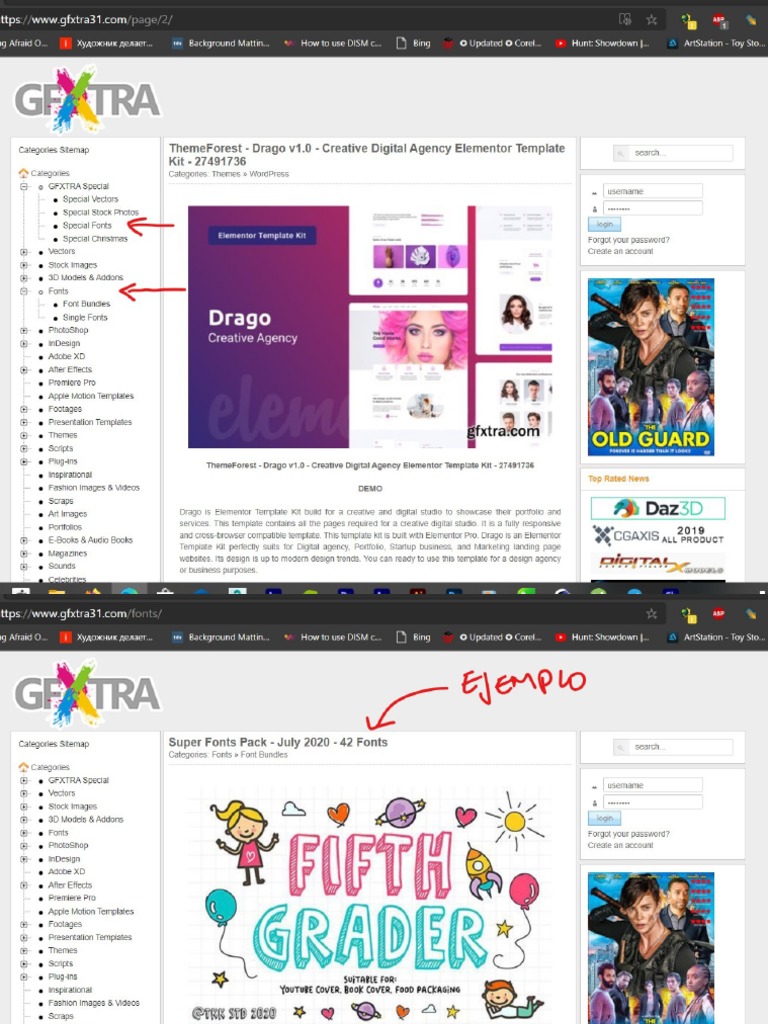This screenshot has height=1024, width=768.
Task: Click CGAXIS 2019 All Product banner
Action: pos(658,536)
